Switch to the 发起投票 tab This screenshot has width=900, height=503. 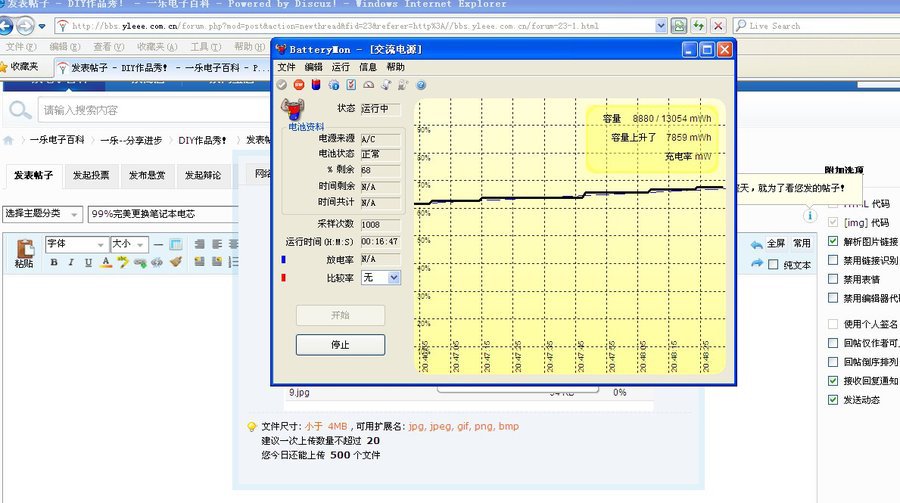pos(90,175)
